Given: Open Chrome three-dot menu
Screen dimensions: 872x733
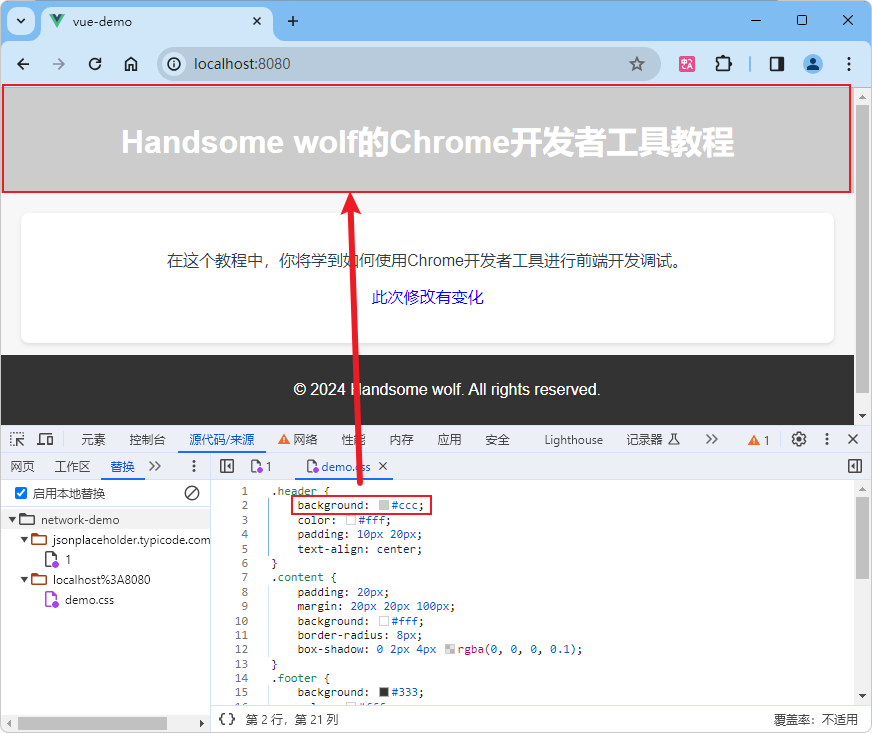Looking at the screenshot, I should tap(849, 64).
